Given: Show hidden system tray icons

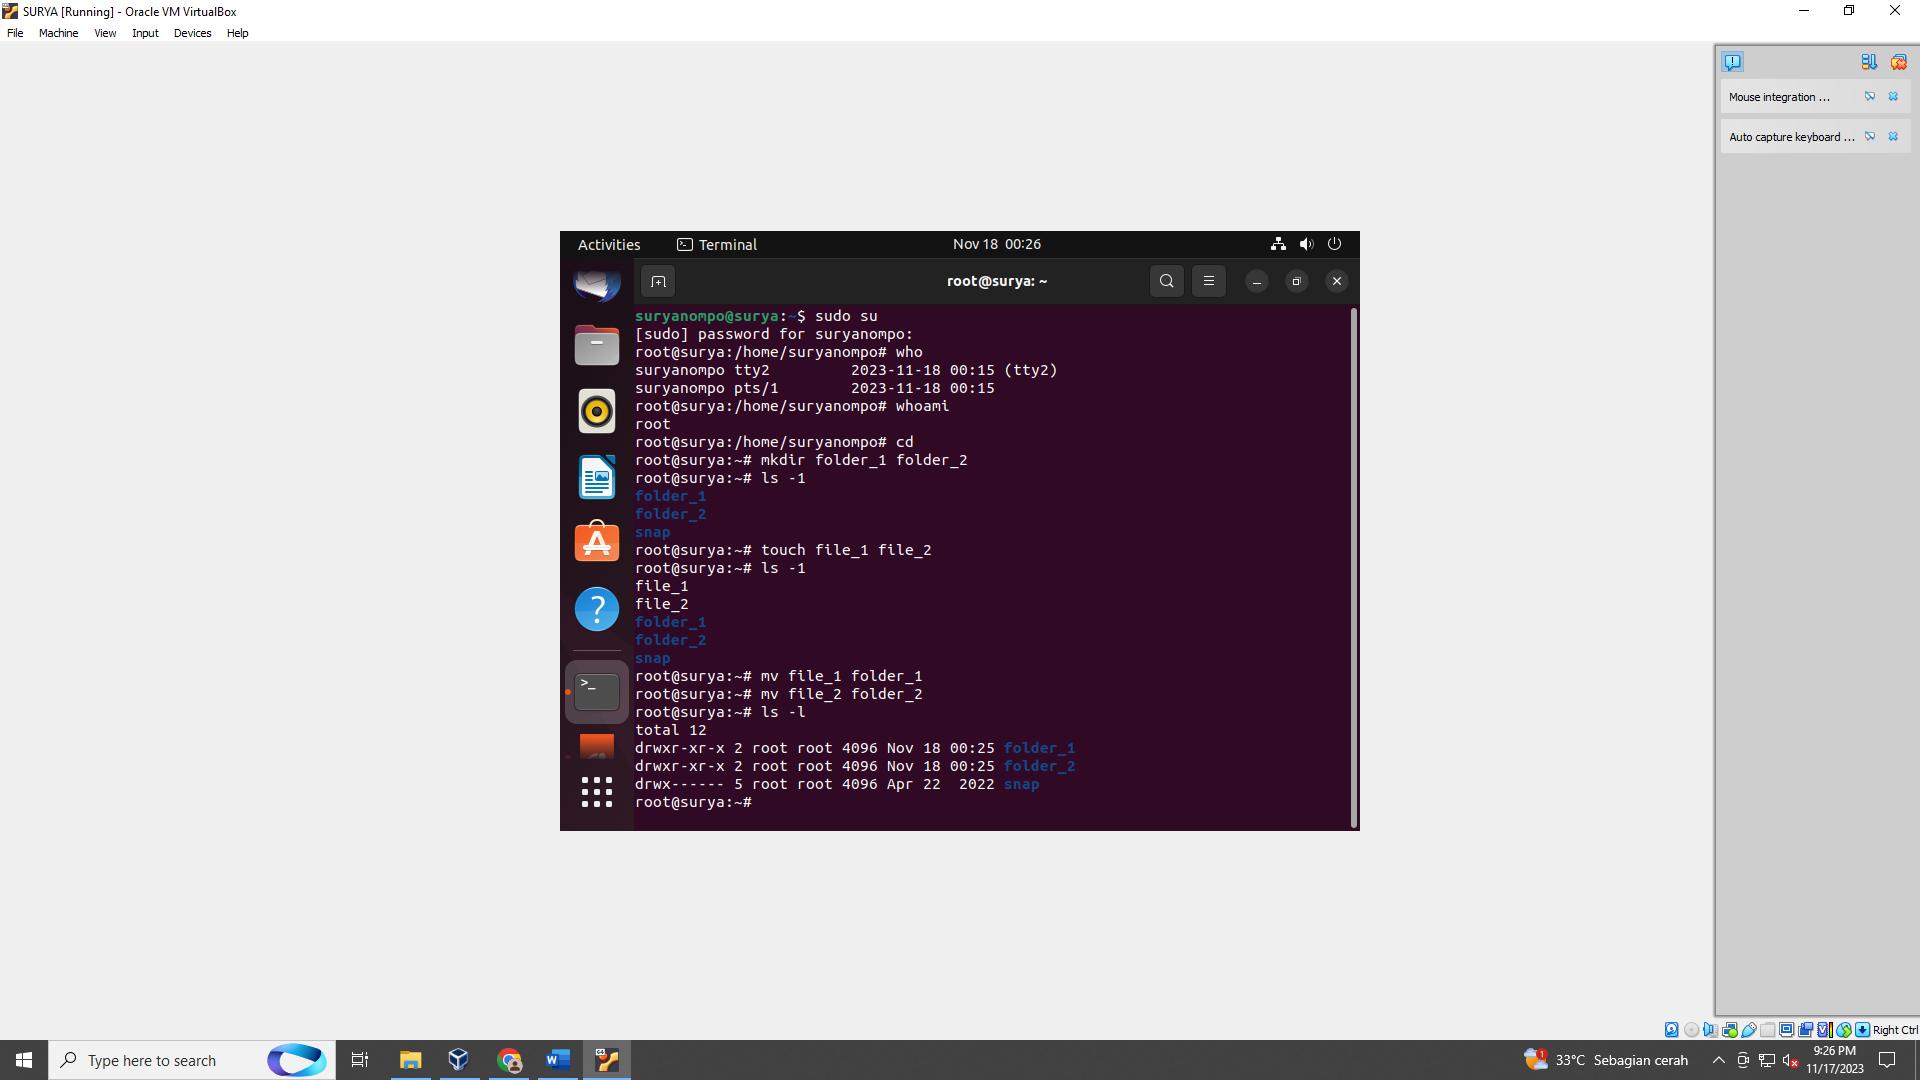Looking at the screenshot, I should (1718, 1060).
